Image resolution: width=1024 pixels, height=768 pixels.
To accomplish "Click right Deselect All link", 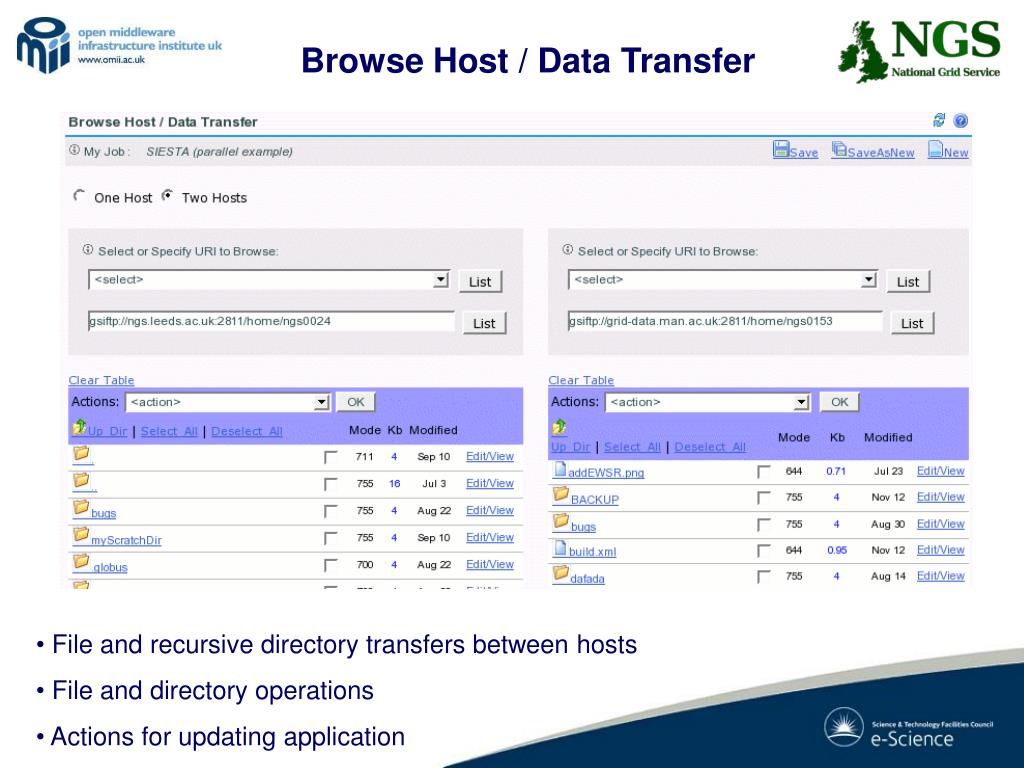I will [710, 447].
